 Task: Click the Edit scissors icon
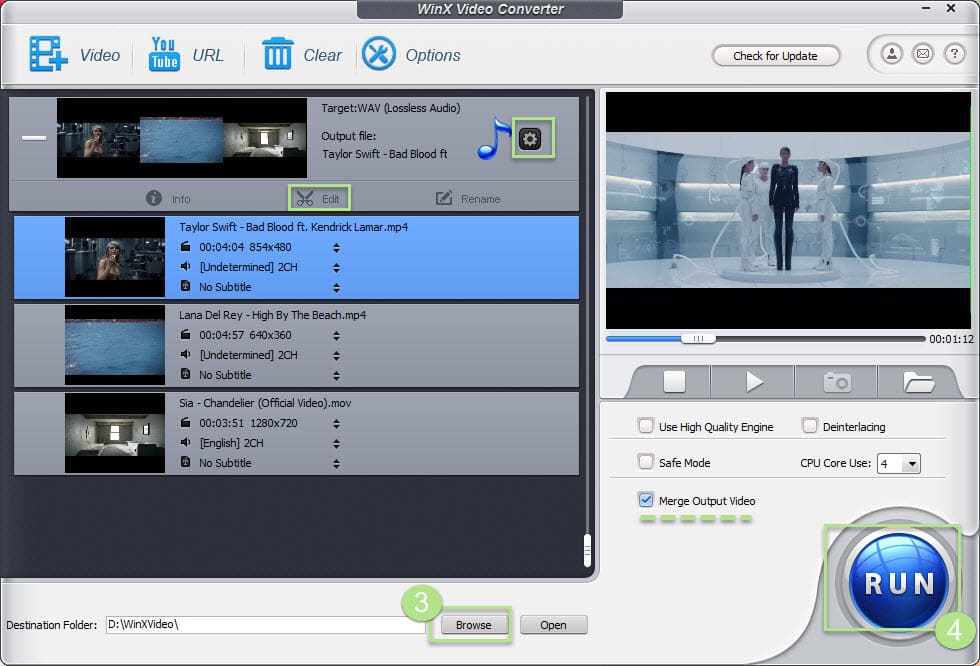click(305, 199)
